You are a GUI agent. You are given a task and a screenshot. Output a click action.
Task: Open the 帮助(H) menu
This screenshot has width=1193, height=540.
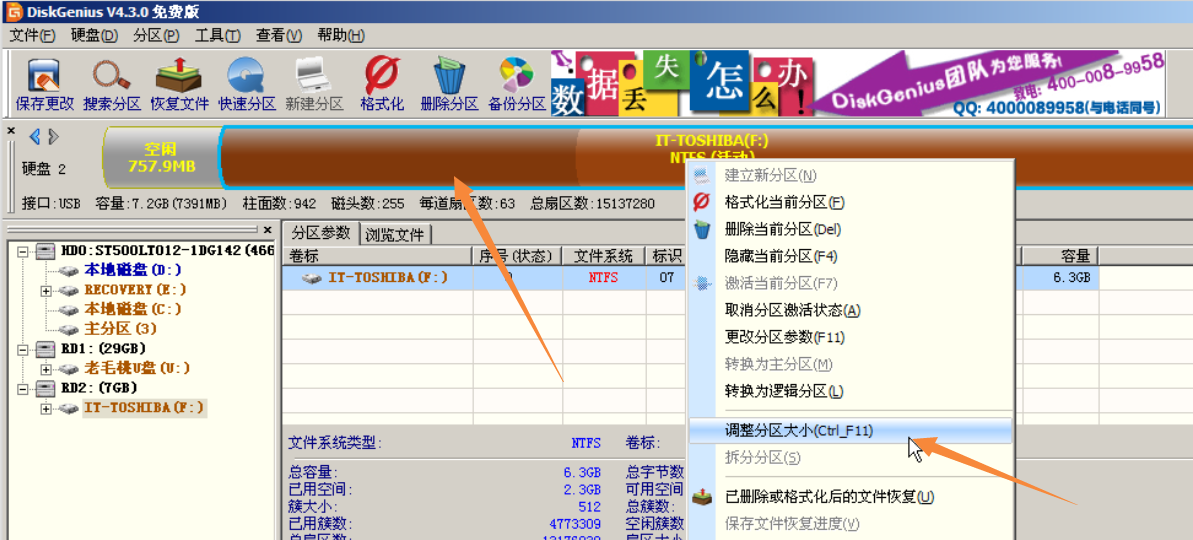point(342,36)
